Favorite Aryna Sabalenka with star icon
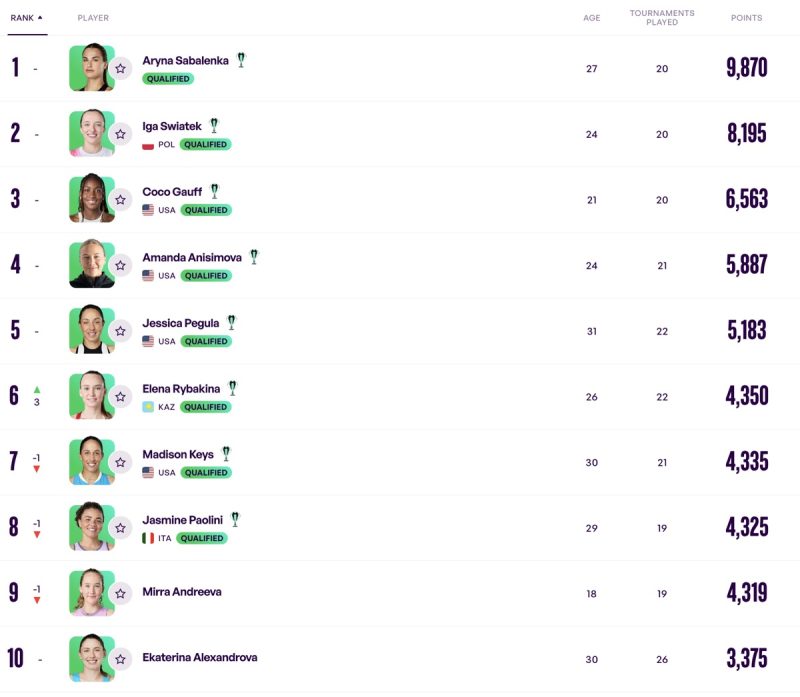Screen dimensions: 800x697 (x=120, y=69)
